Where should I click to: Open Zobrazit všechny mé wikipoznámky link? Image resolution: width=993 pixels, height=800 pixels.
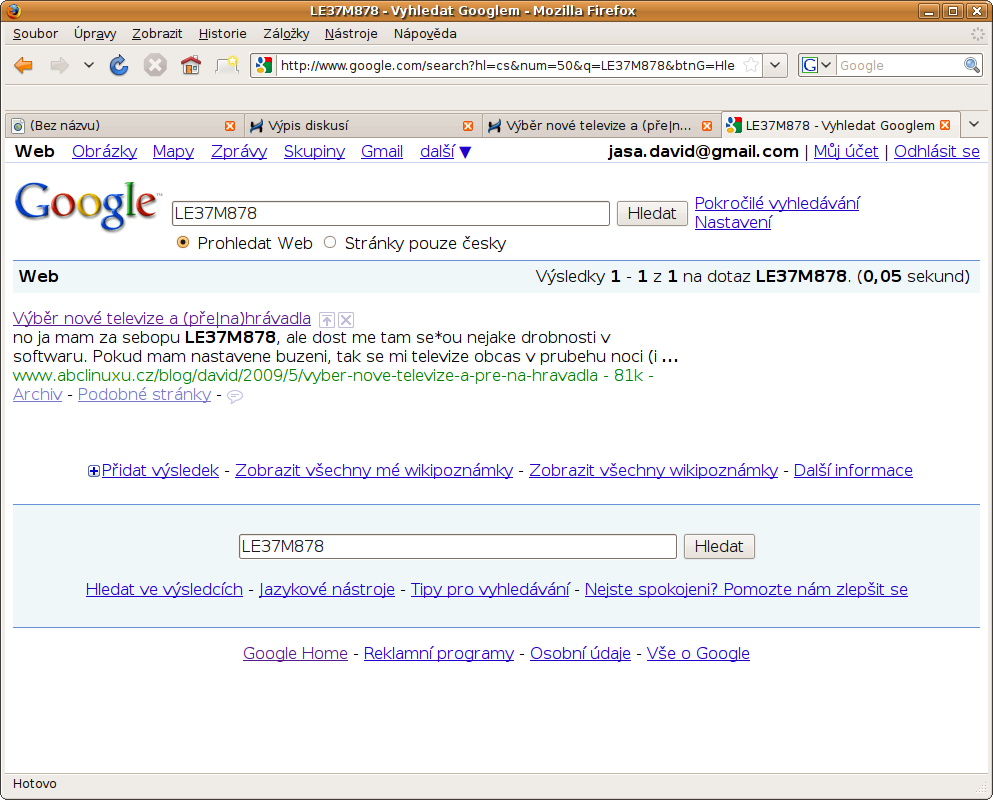[374, 470]
